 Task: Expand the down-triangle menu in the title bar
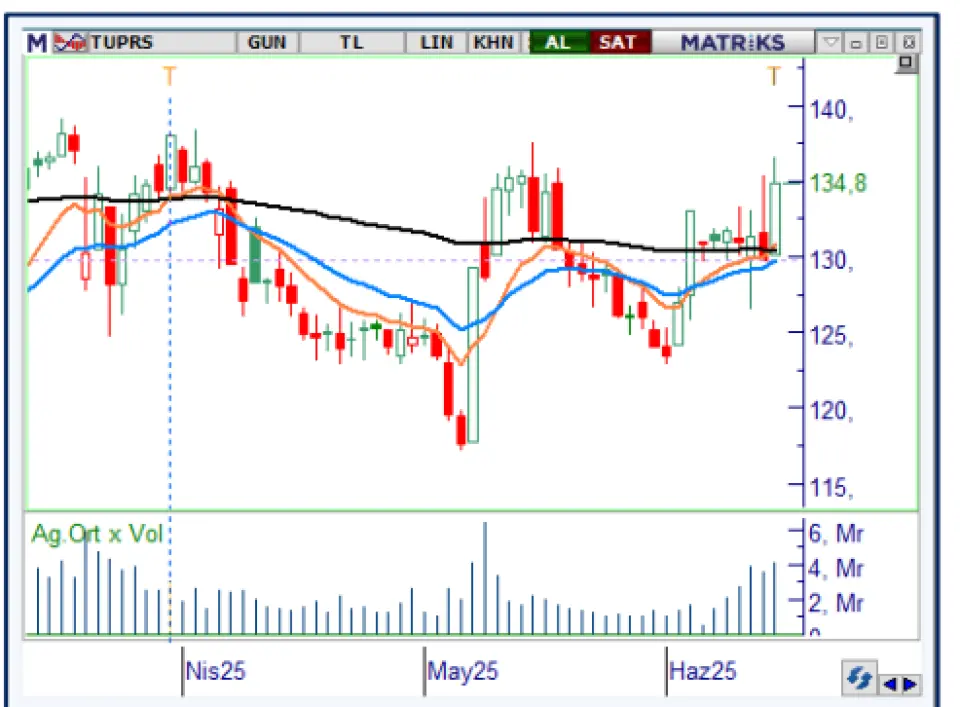pos(831,43)
